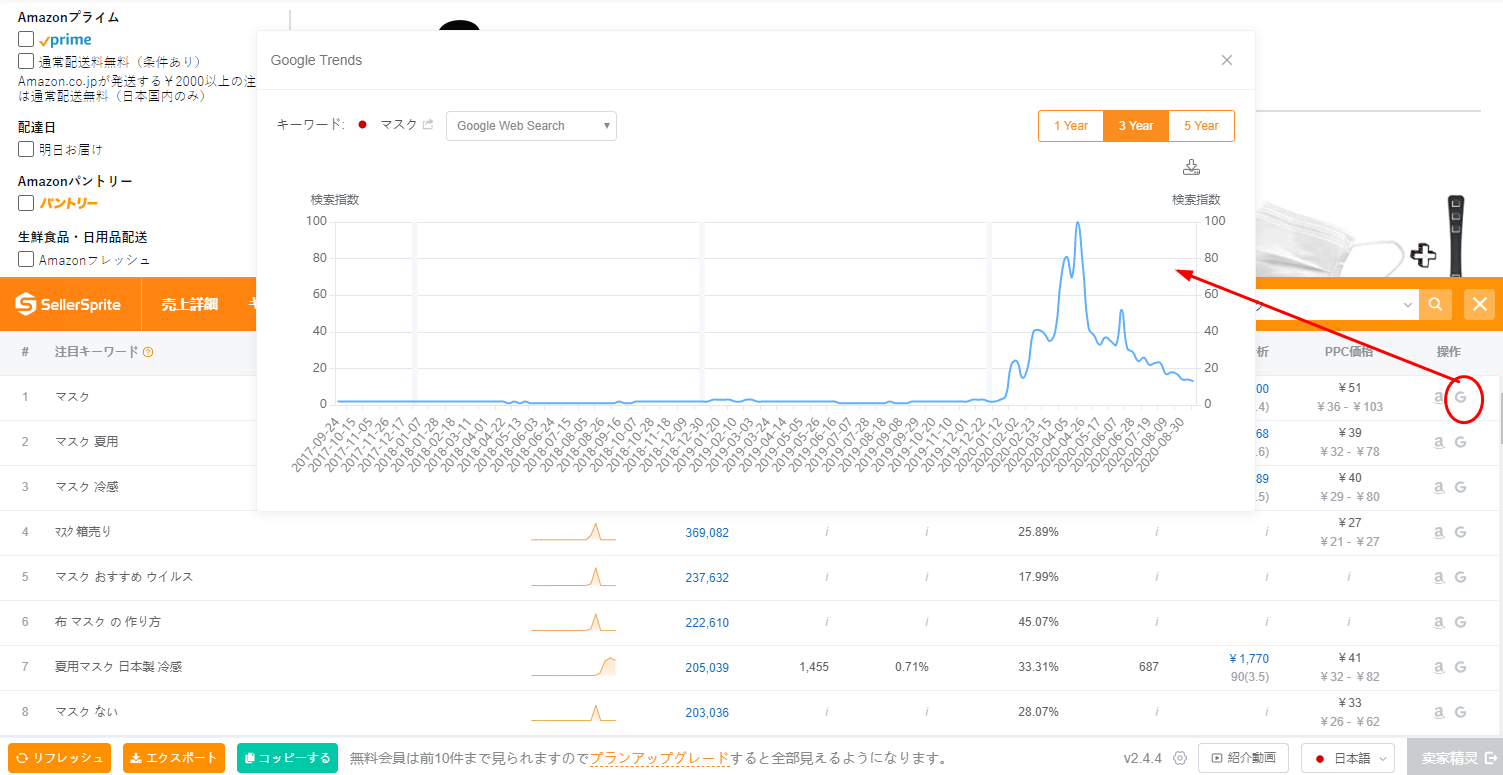Image resolution: width=1503 pixels, height=775 pixels.
Task: Click the v2.4.4 version text
Action: (1142, 758)
